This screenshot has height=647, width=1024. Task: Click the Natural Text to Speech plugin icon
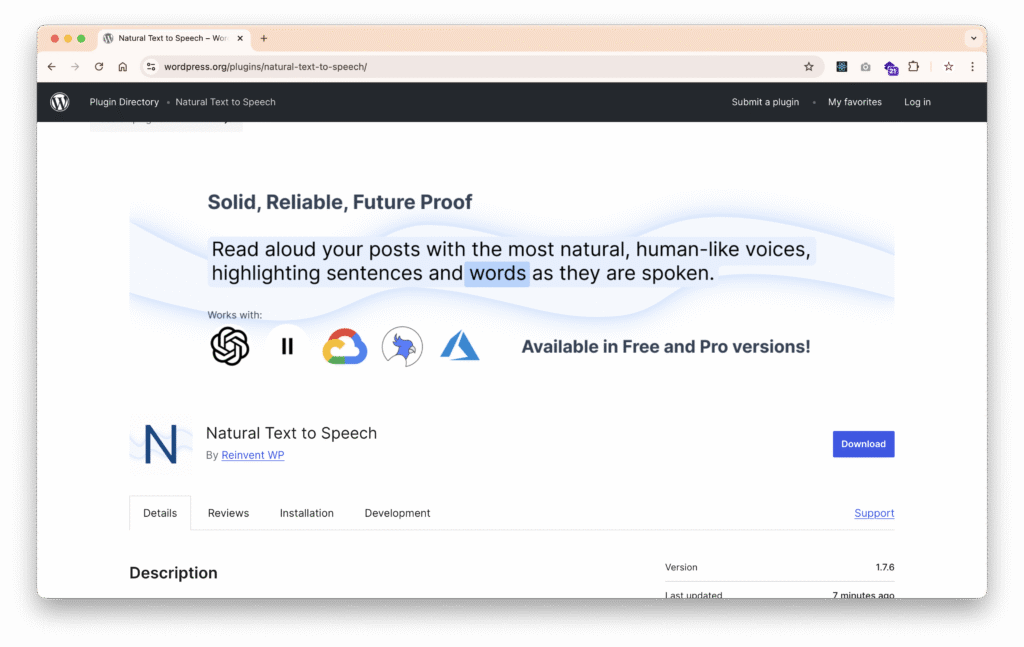pos(161,444)
